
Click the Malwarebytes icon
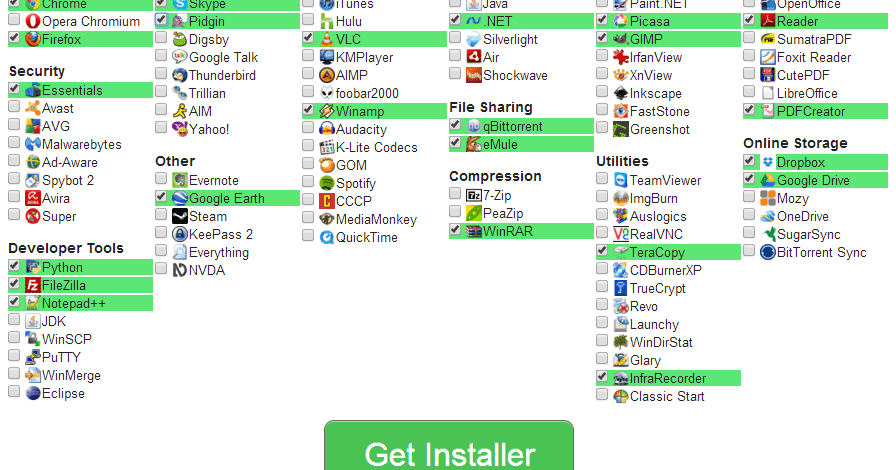(33, 144)
